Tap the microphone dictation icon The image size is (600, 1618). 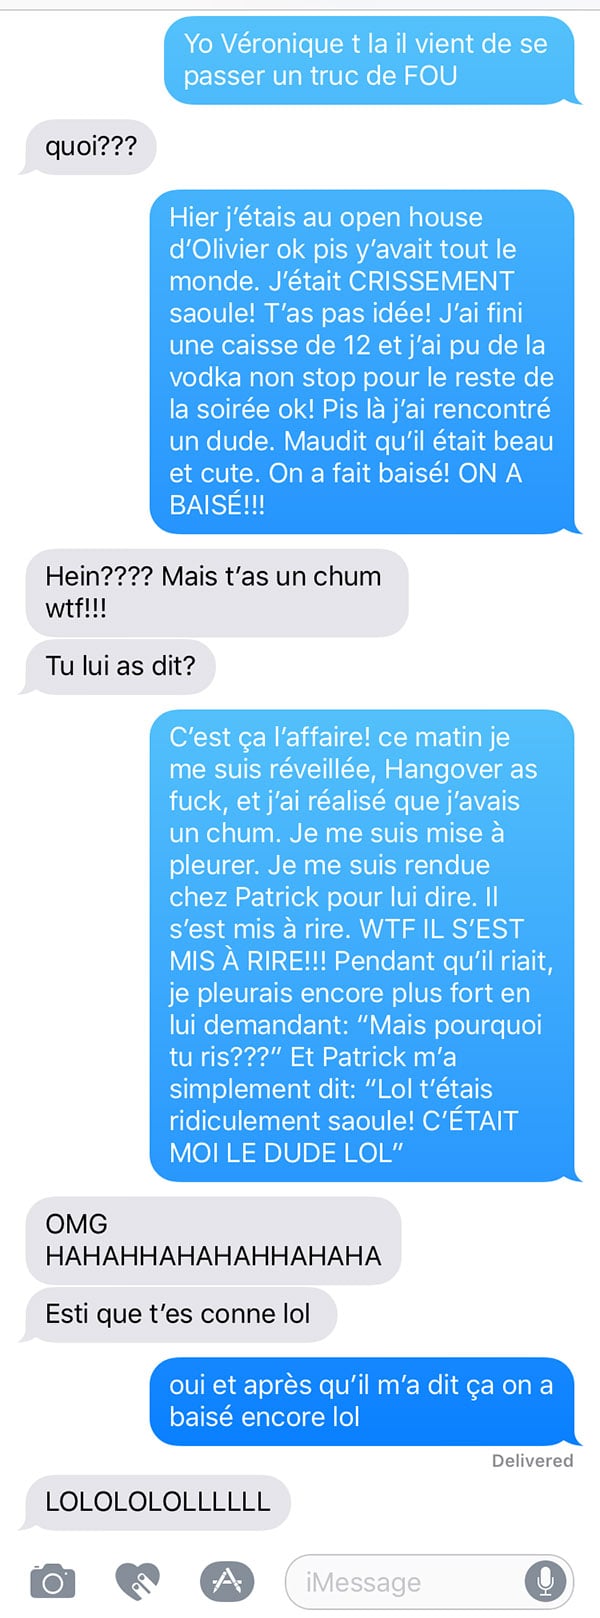(545, 1582)
